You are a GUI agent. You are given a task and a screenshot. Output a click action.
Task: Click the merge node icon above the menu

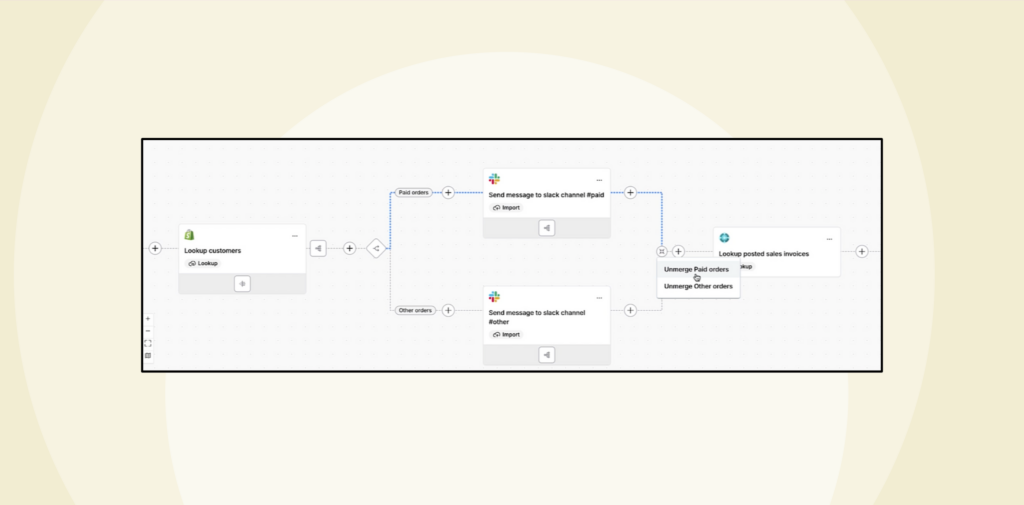pyautogui.click(x=661, y=252)
